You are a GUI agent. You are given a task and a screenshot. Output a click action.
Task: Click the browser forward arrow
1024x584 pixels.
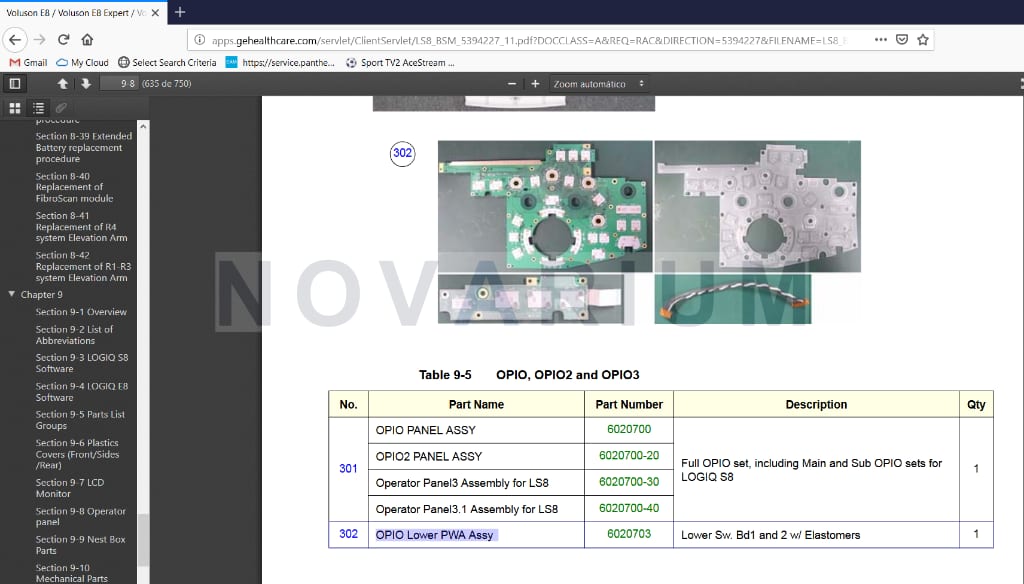click(40, 40)
